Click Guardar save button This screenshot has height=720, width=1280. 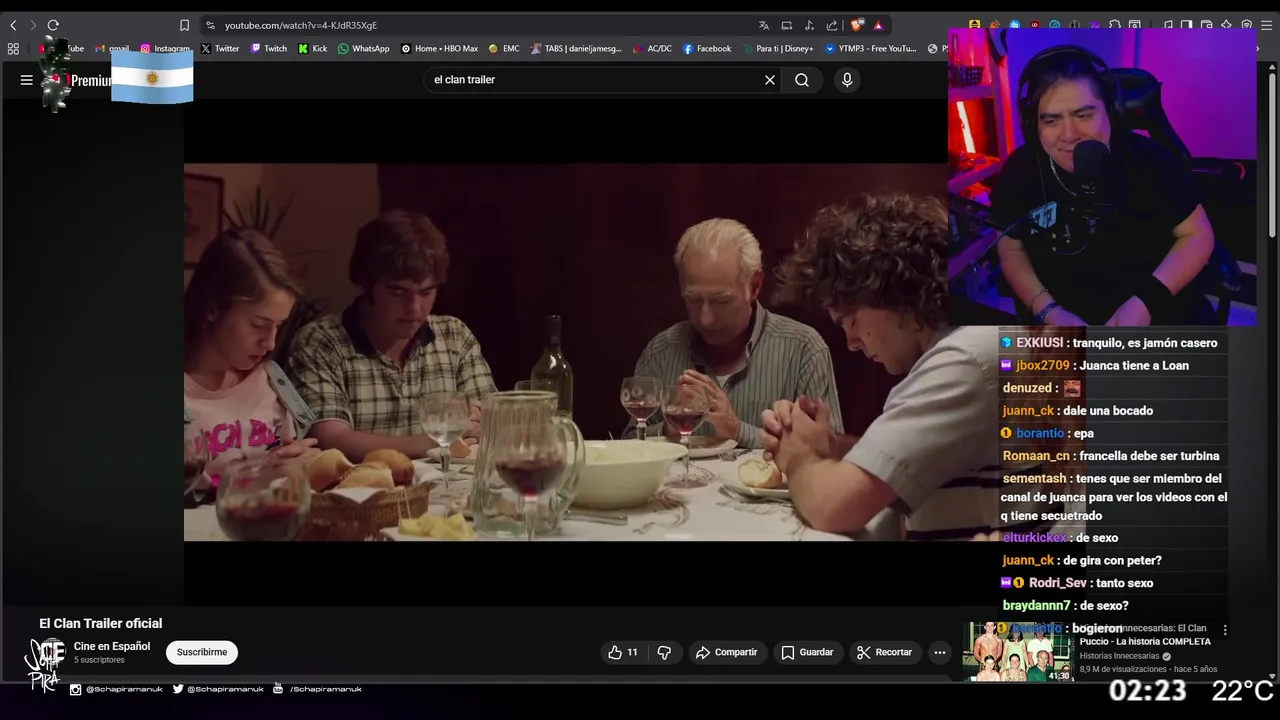(x=806, y=652)
